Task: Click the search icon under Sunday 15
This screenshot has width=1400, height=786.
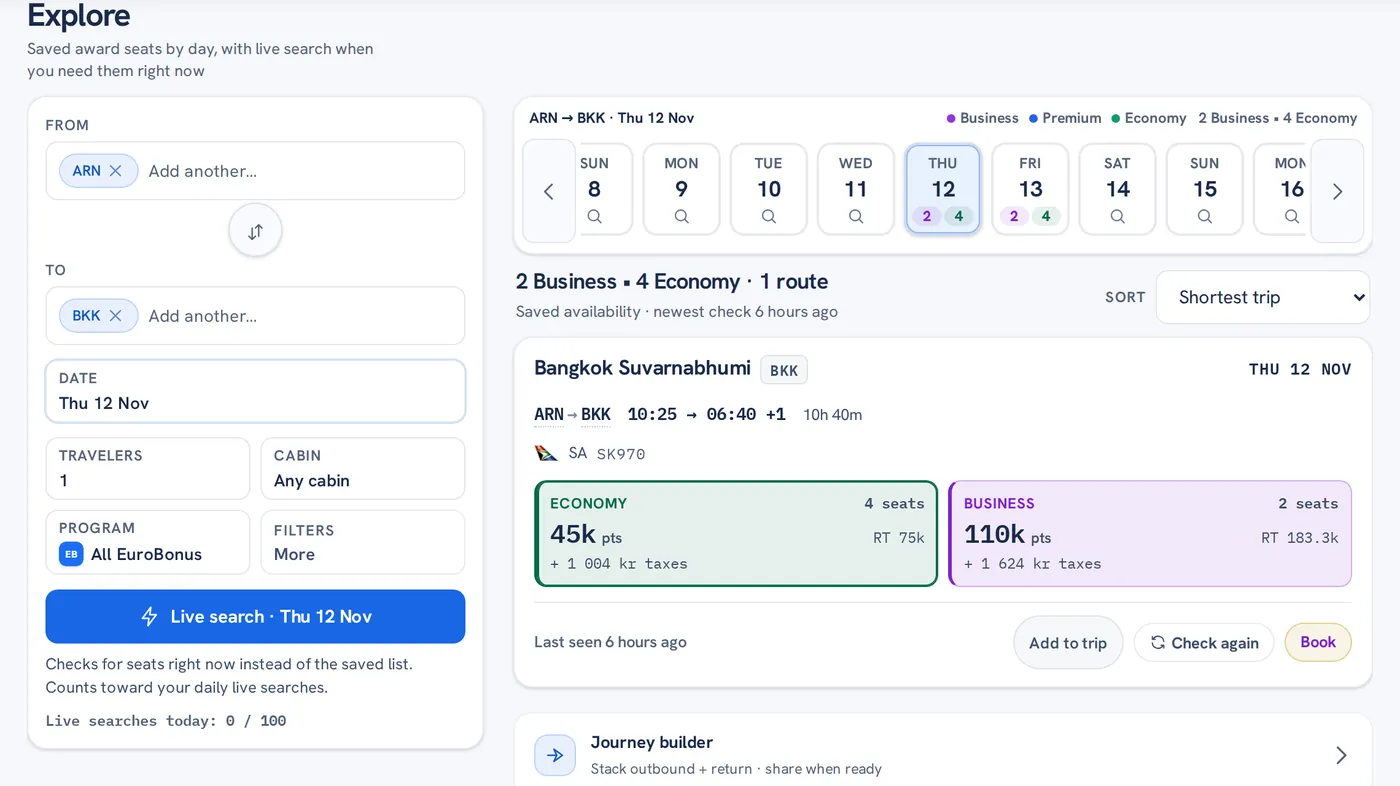Action: (1204, 216)
